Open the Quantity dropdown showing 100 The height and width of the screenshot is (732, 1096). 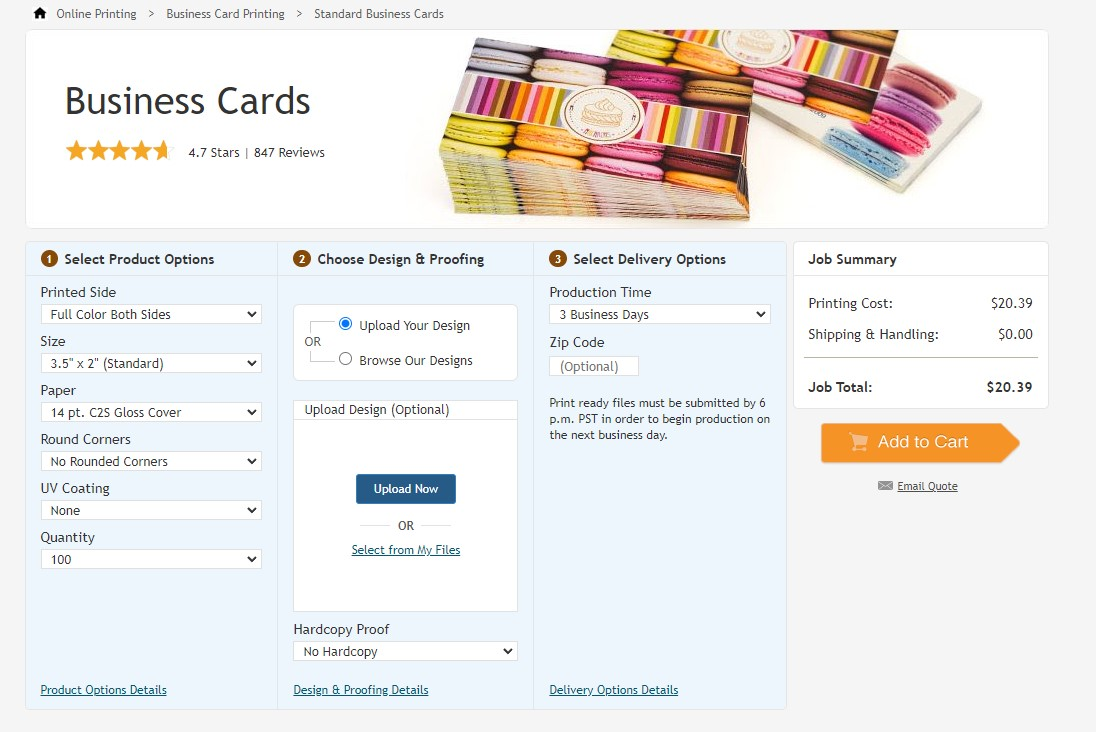click(x=151, y=559)
